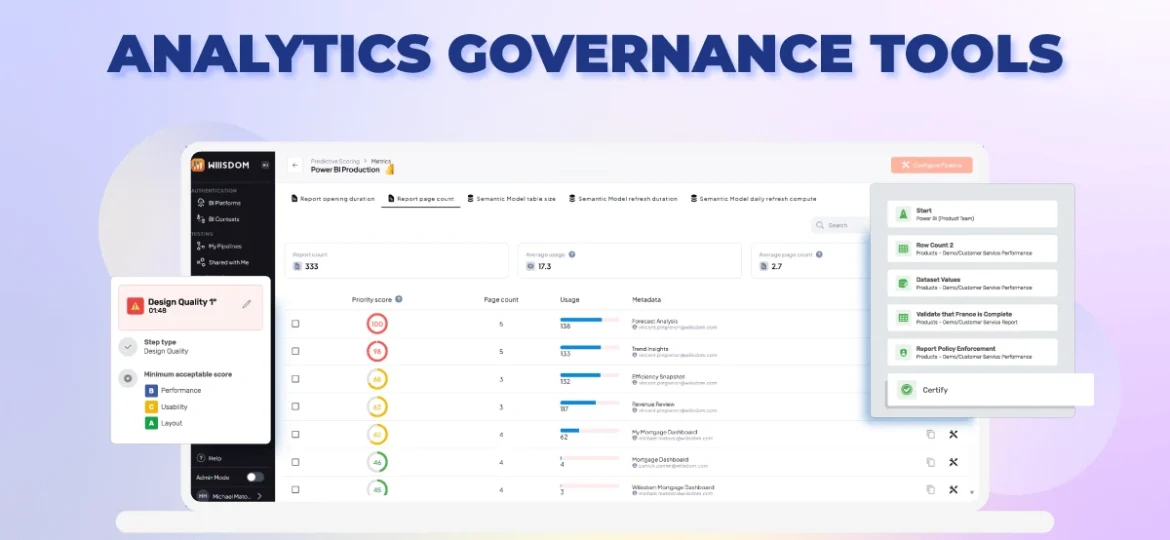Open Validate that France is Complete step

point(972,318)
